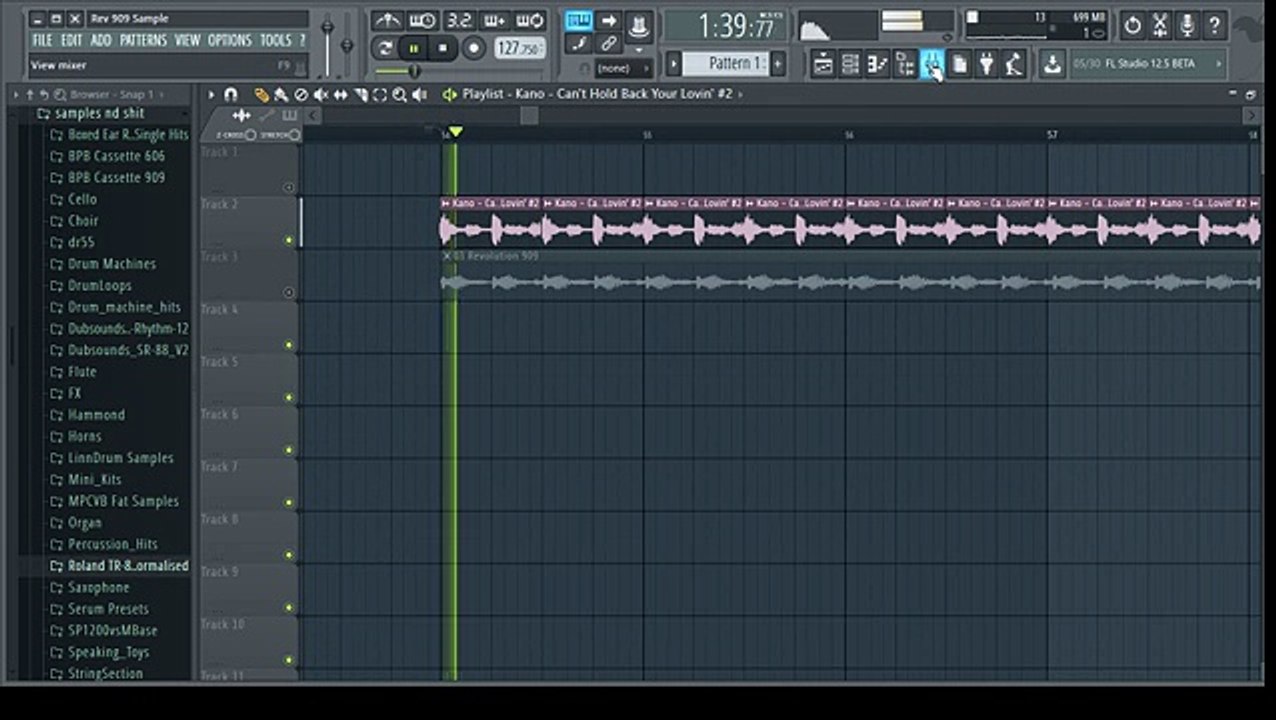
Task: Select the paint brush tool in playlist toolbar
Action: [x=281, y=95]
